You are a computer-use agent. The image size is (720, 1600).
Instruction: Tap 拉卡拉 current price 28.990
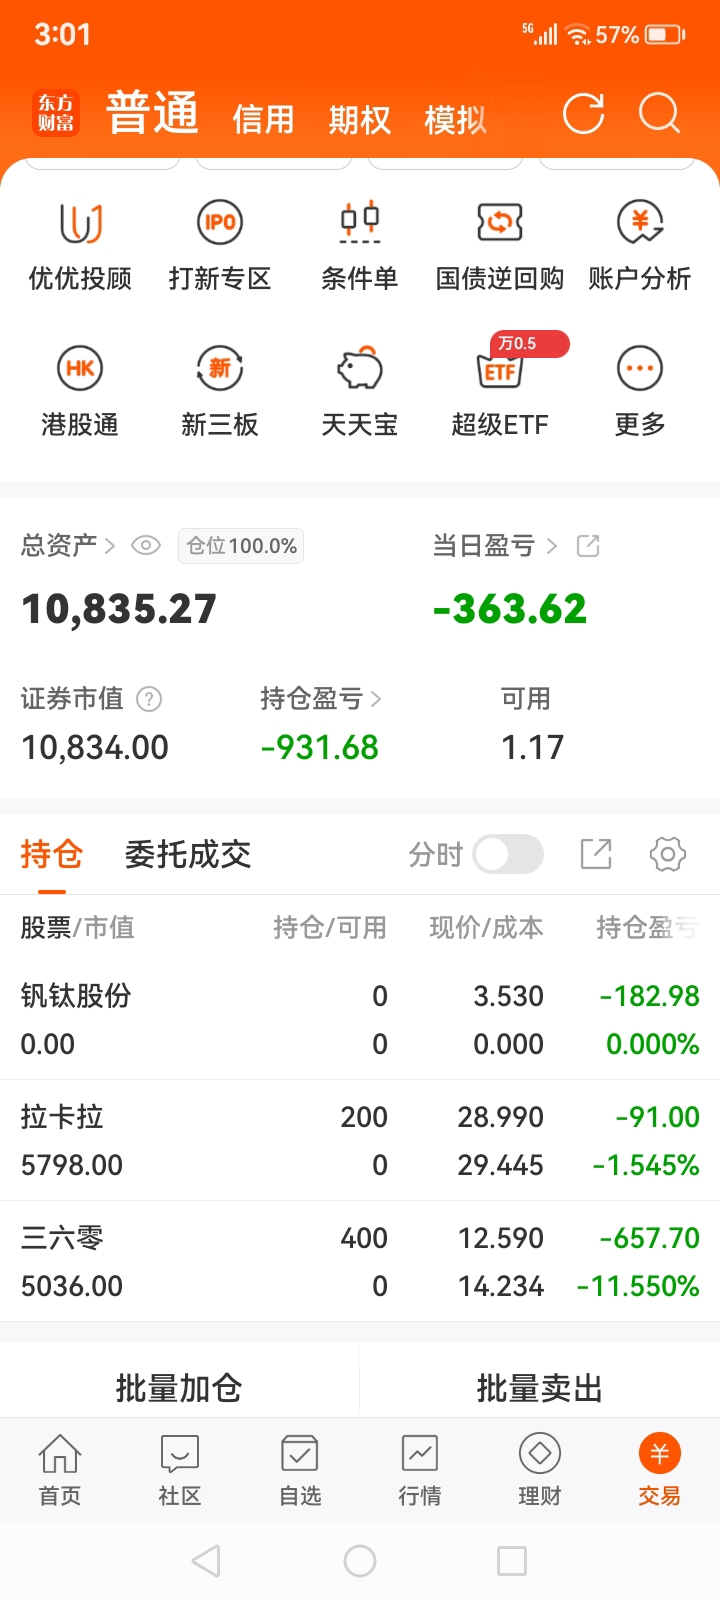tap(501, 1117)
